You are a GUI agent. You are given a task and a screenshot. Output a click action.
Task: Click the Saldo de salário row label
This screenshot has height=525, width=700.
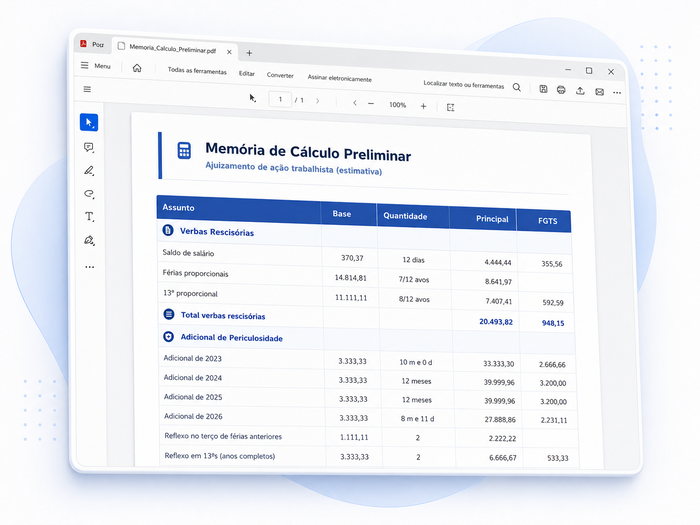pyautogui.click(x=188, y=253)
